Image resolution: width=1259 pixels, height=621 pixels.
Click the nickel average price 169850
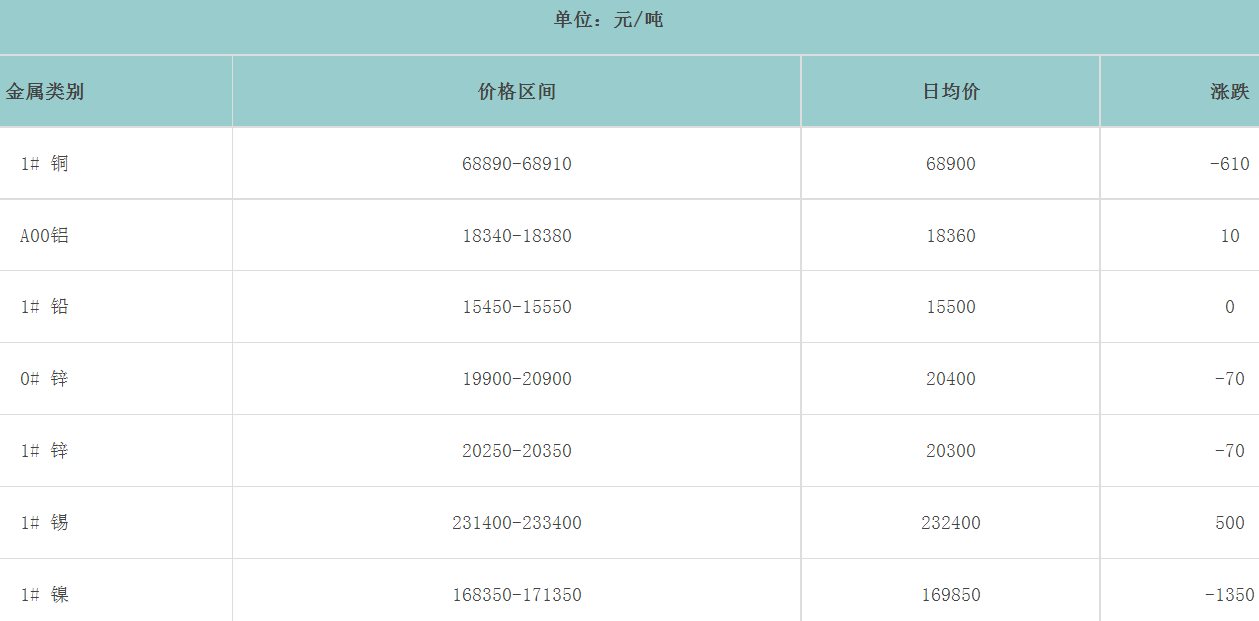[951, 595]
